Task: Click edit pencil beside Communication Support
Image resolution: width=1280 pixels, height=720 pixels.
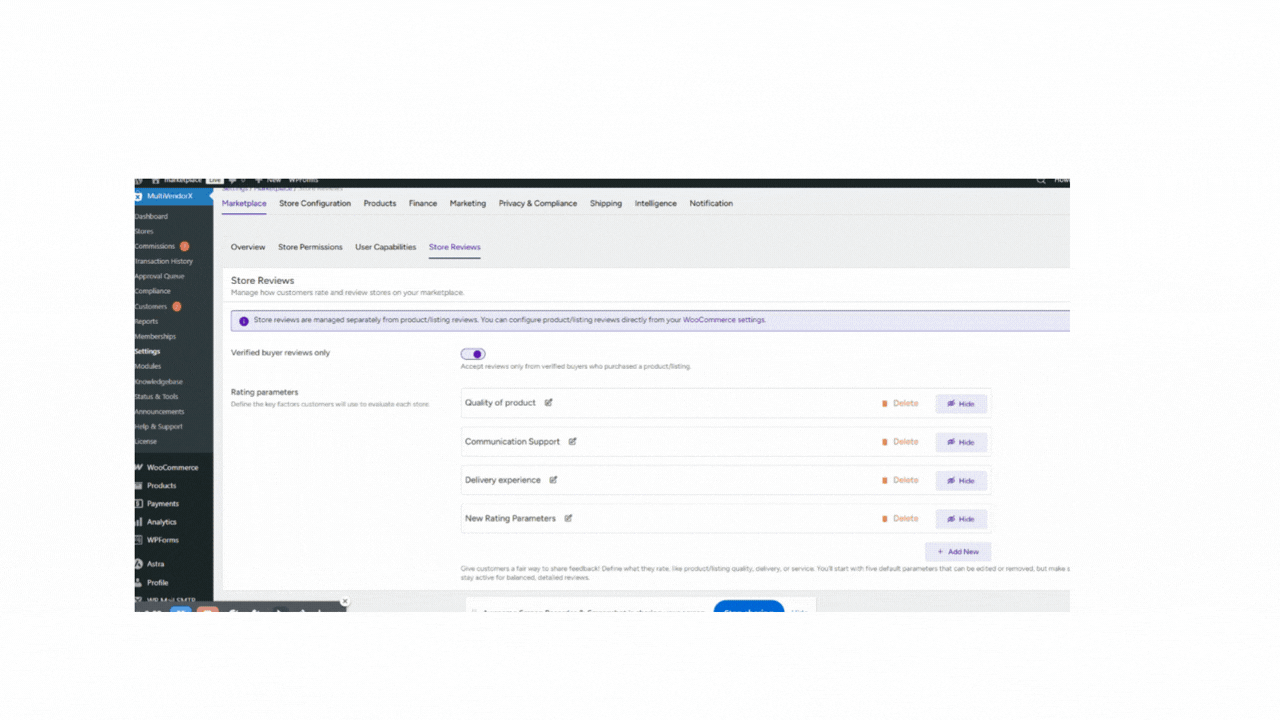Action: pyautogui.click(x=573, y=442)
